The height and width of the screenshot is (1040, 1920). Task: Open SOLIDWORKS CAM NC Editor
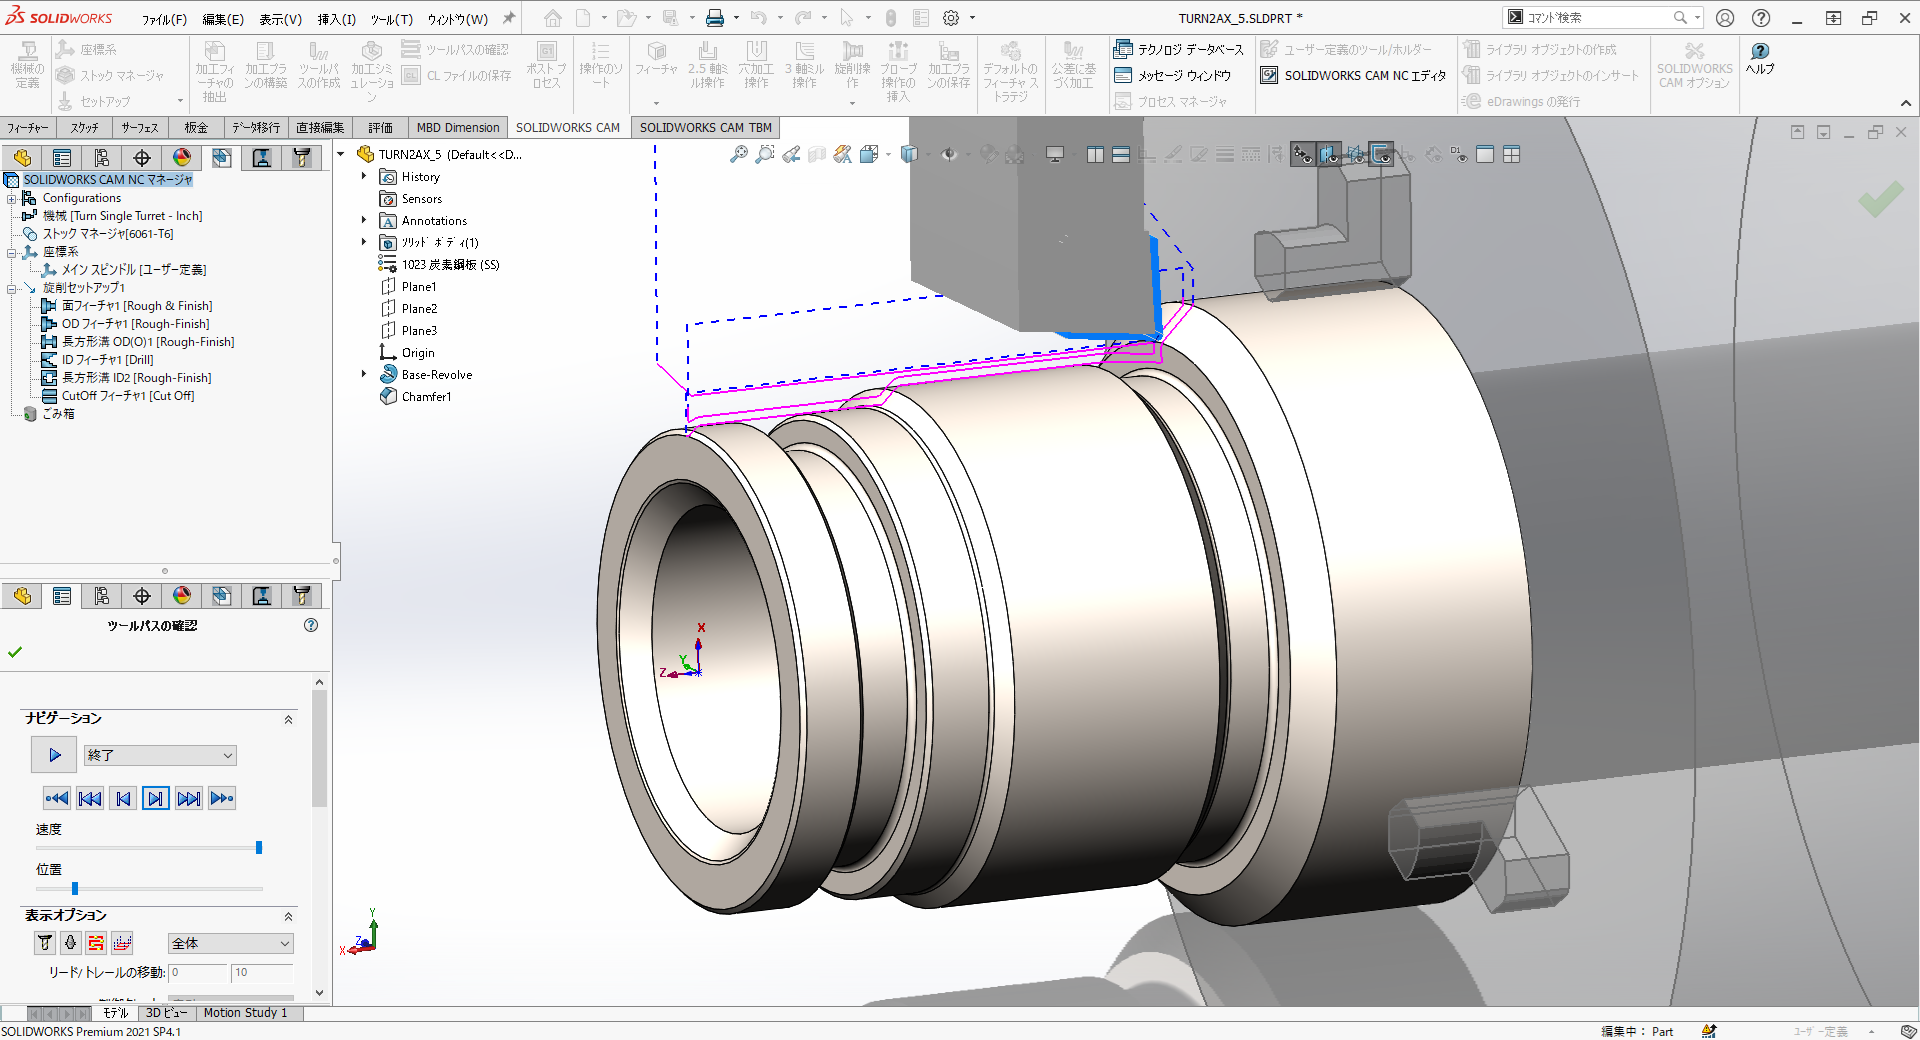[1354, 75]
